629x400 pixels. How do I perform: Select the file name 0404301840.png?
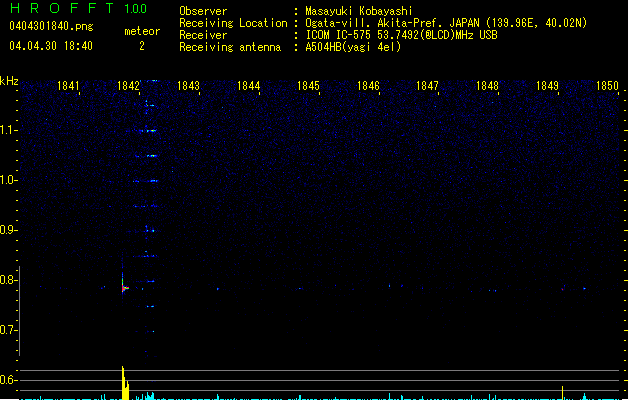click(x=51, y=26)
